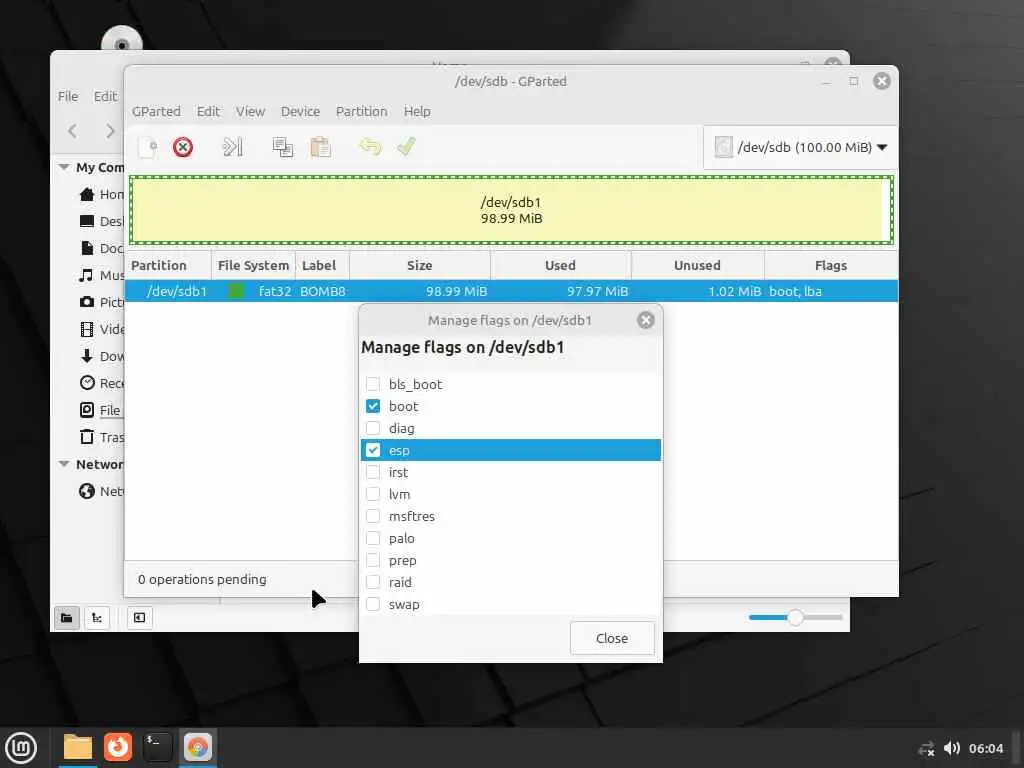Click the Used column header
Screen dimensions: 1024x768
(561, 265)
